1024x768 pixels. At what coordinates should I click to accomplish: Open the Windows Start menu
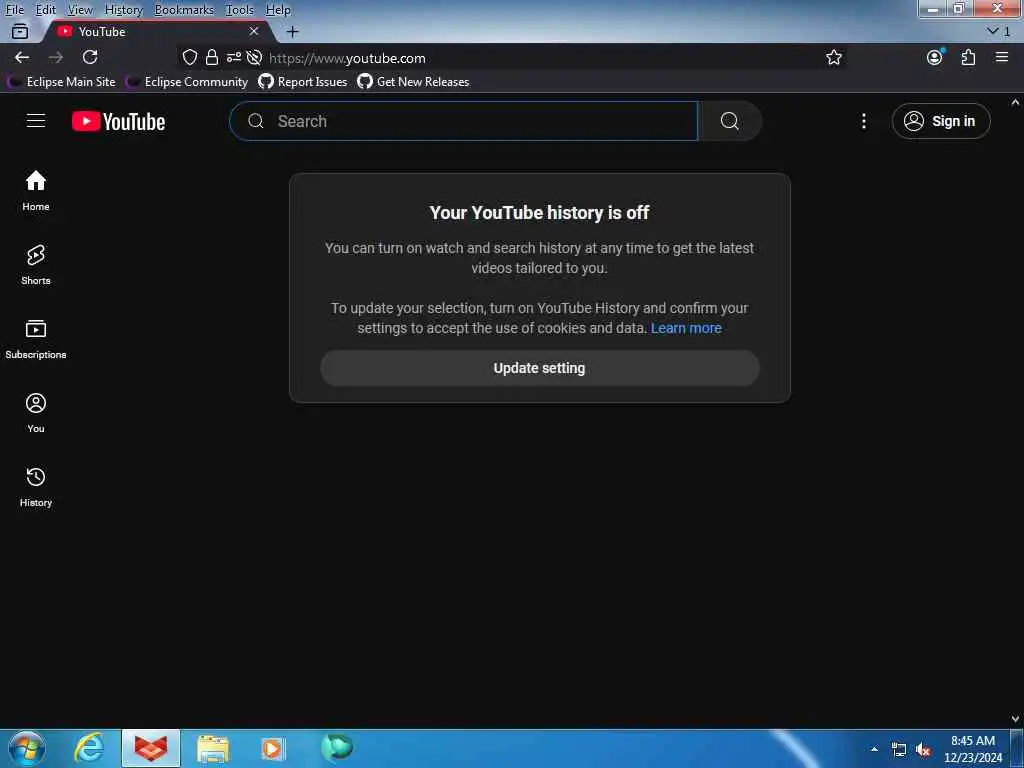coord(27,748)
